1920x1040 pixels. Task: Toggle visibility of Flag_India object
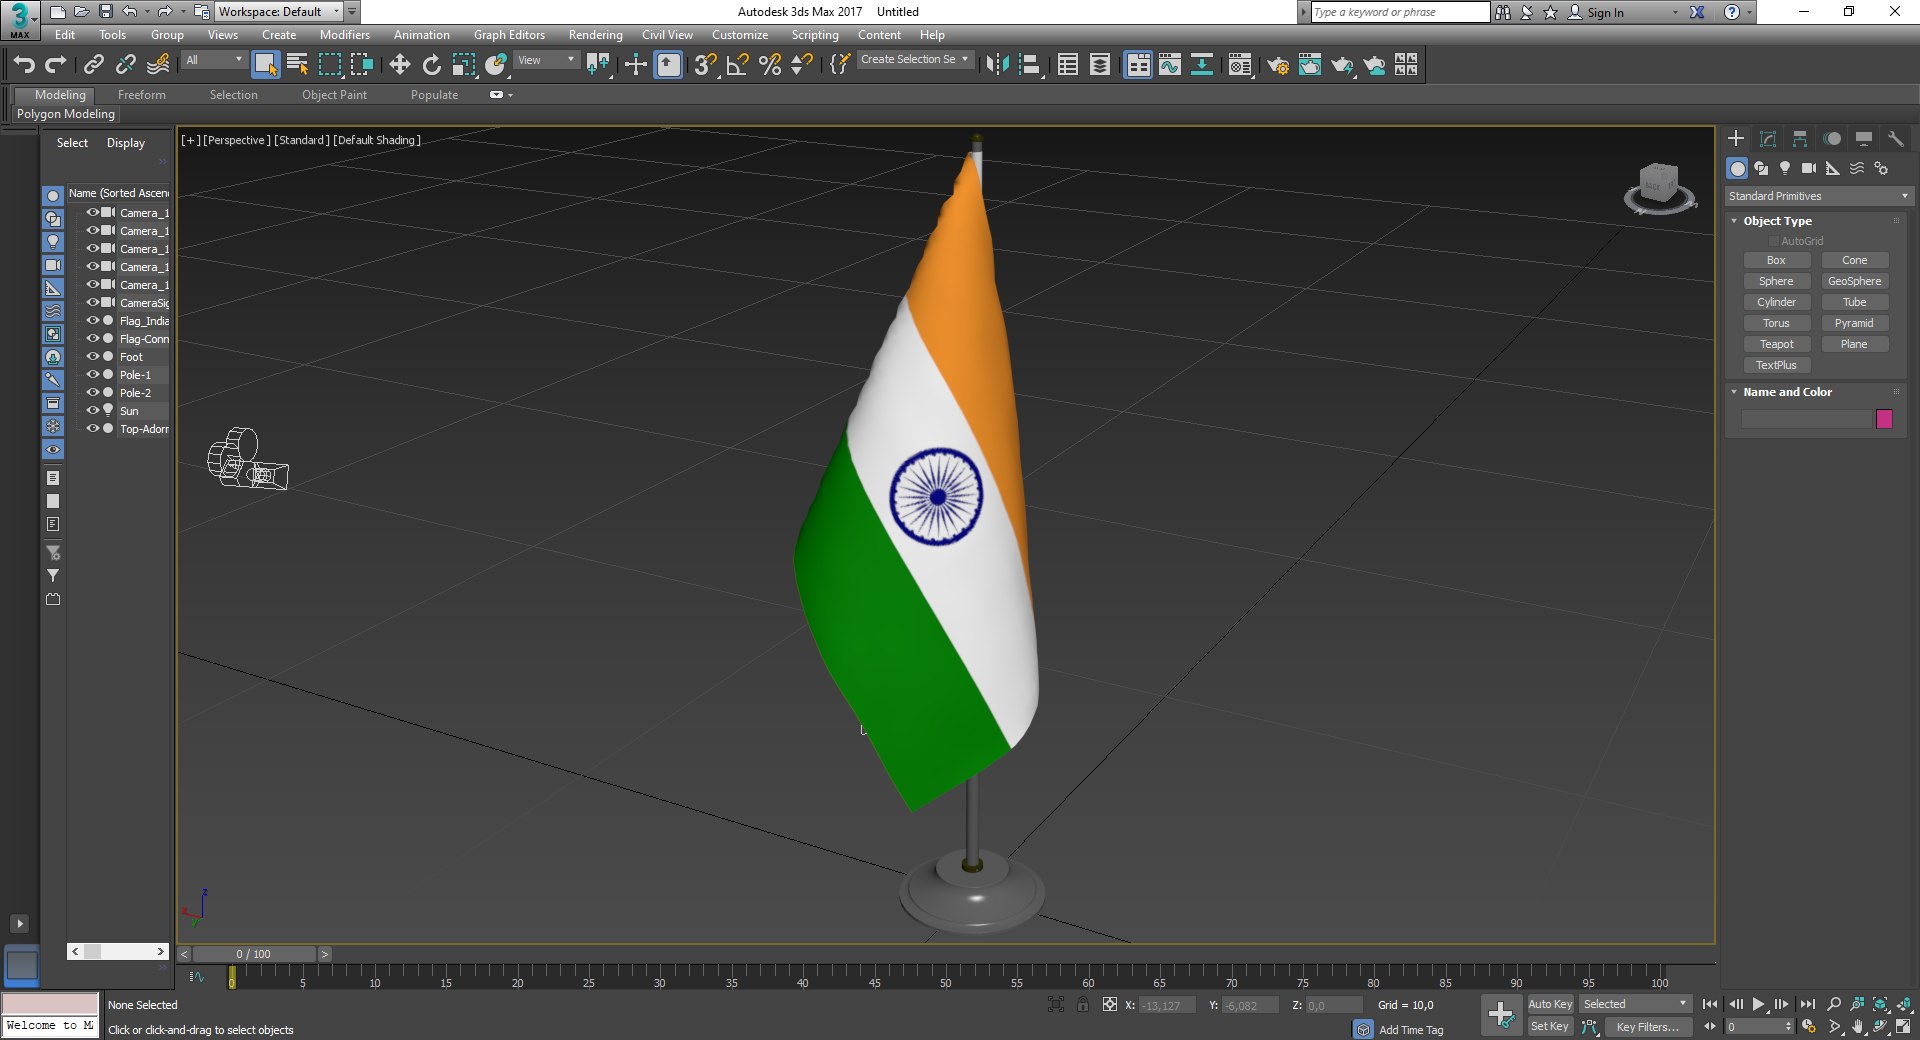92,321
